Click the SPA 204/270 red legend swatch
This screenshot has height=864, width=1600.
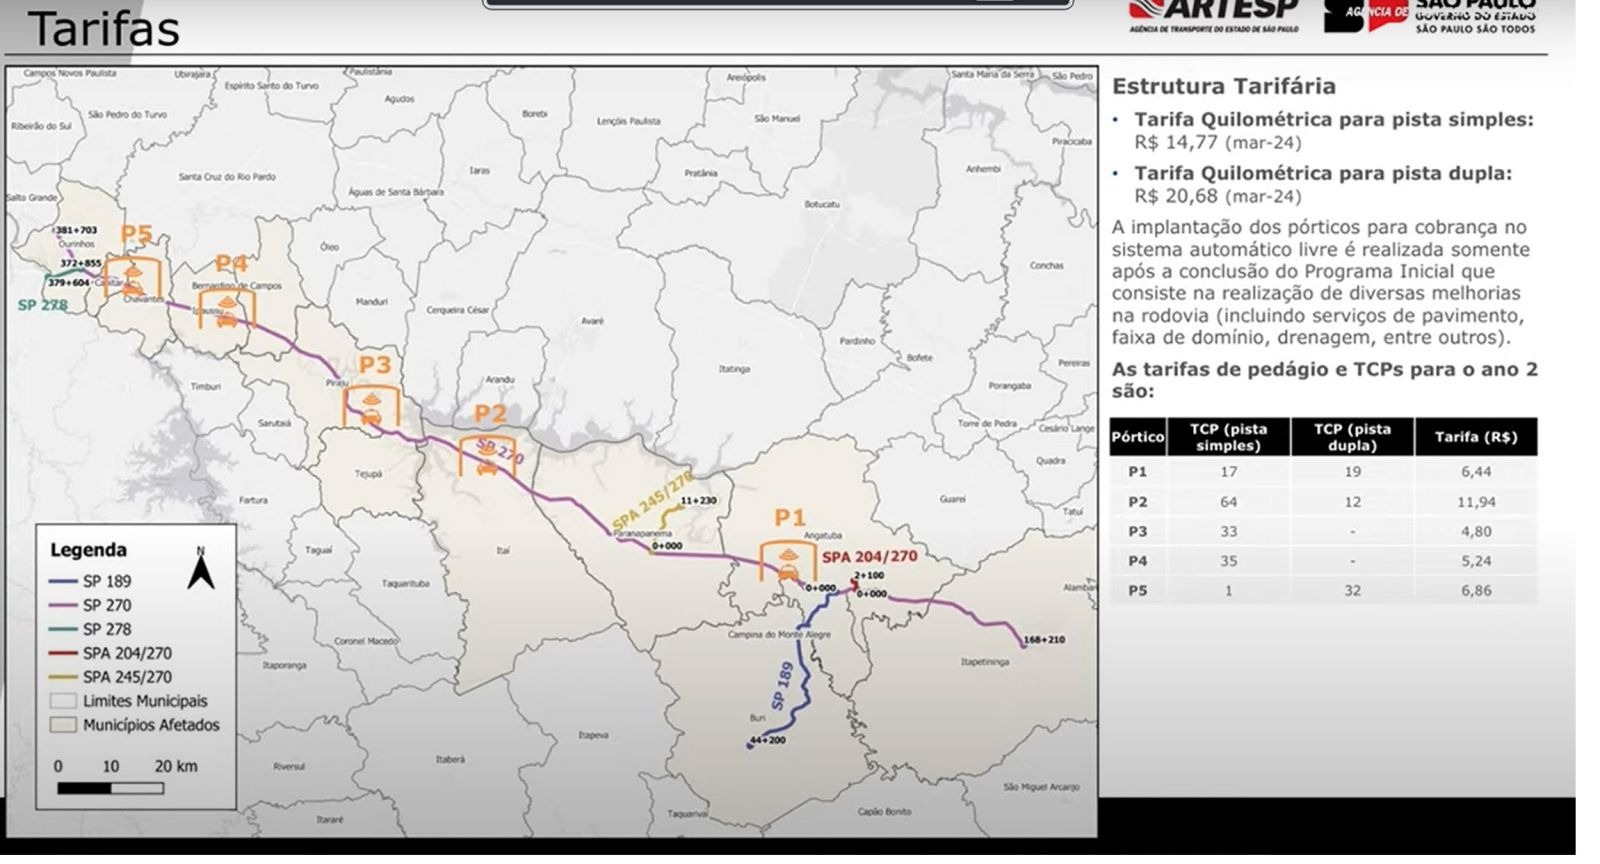[x=63, y=653]
